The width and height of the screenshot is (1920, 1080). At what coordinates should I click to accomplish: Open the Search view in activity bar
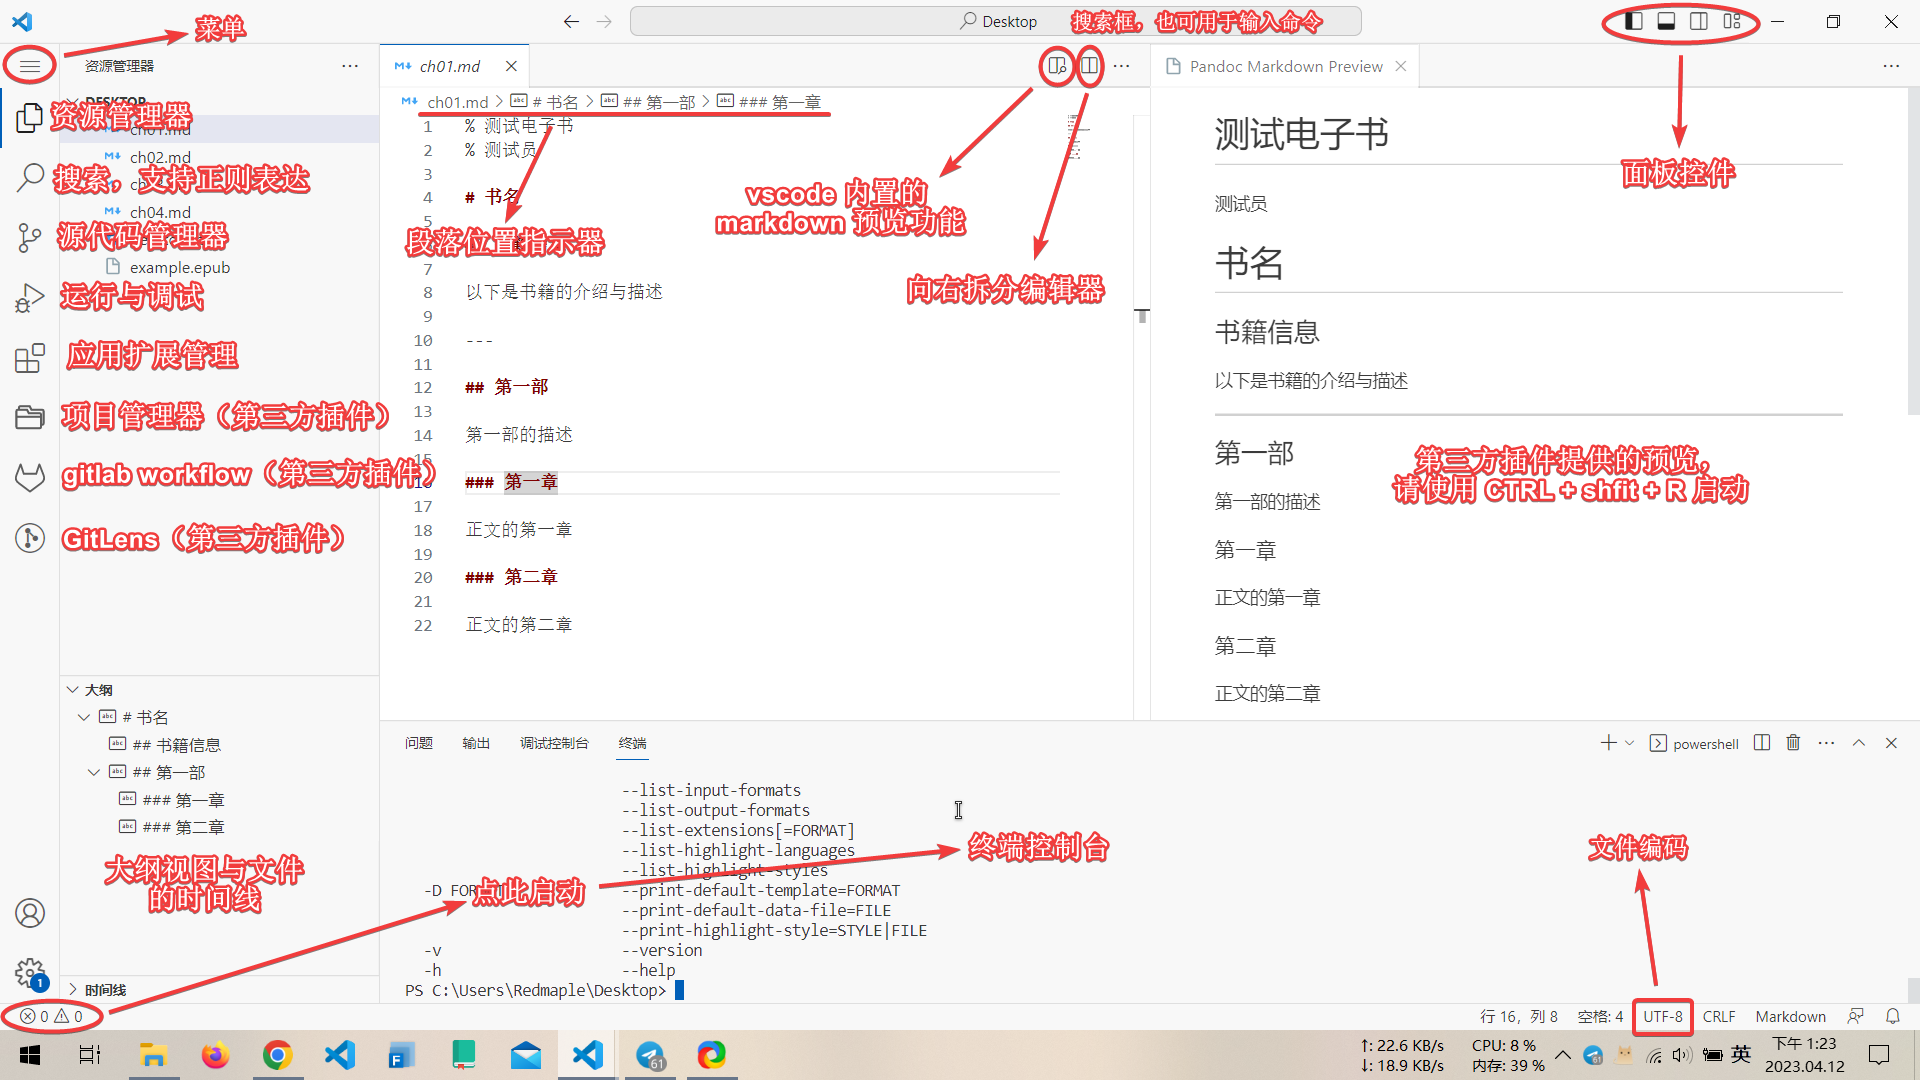point(30,178)
